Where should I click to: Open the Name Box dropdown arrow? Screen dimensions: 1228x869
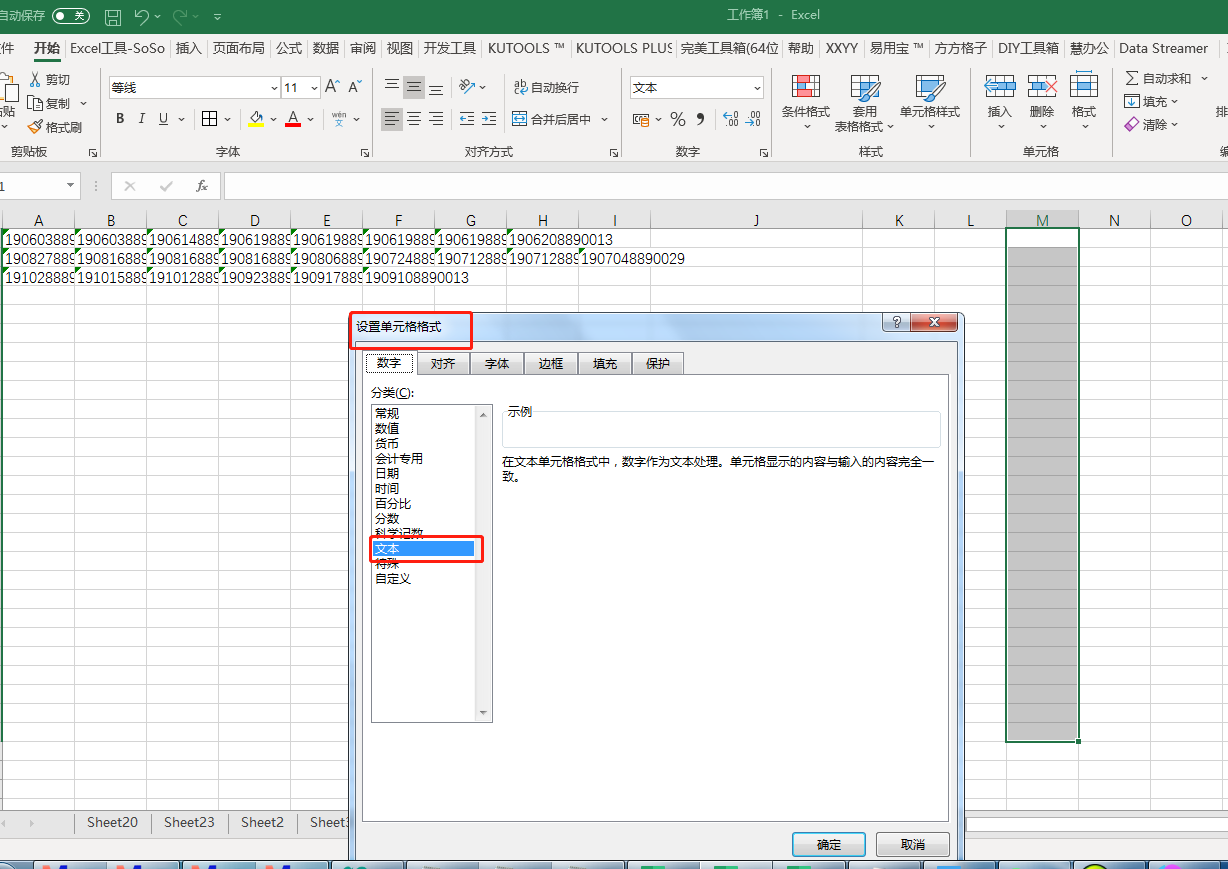70,186
